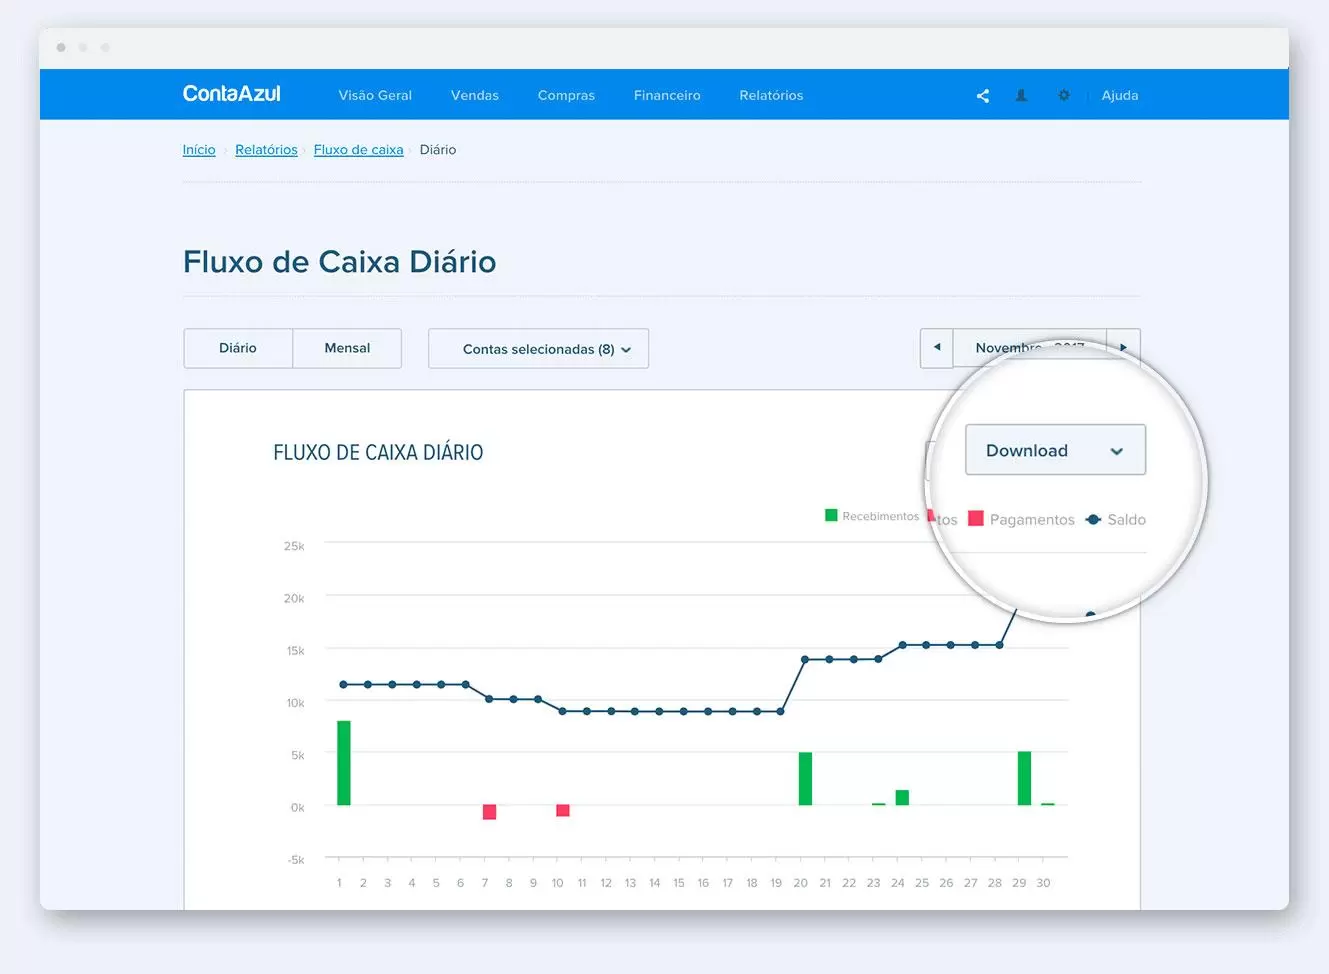Go to previous month arrow
Image resolution: width=1329 pixels, height=974 pixels.
click(937, 348)
